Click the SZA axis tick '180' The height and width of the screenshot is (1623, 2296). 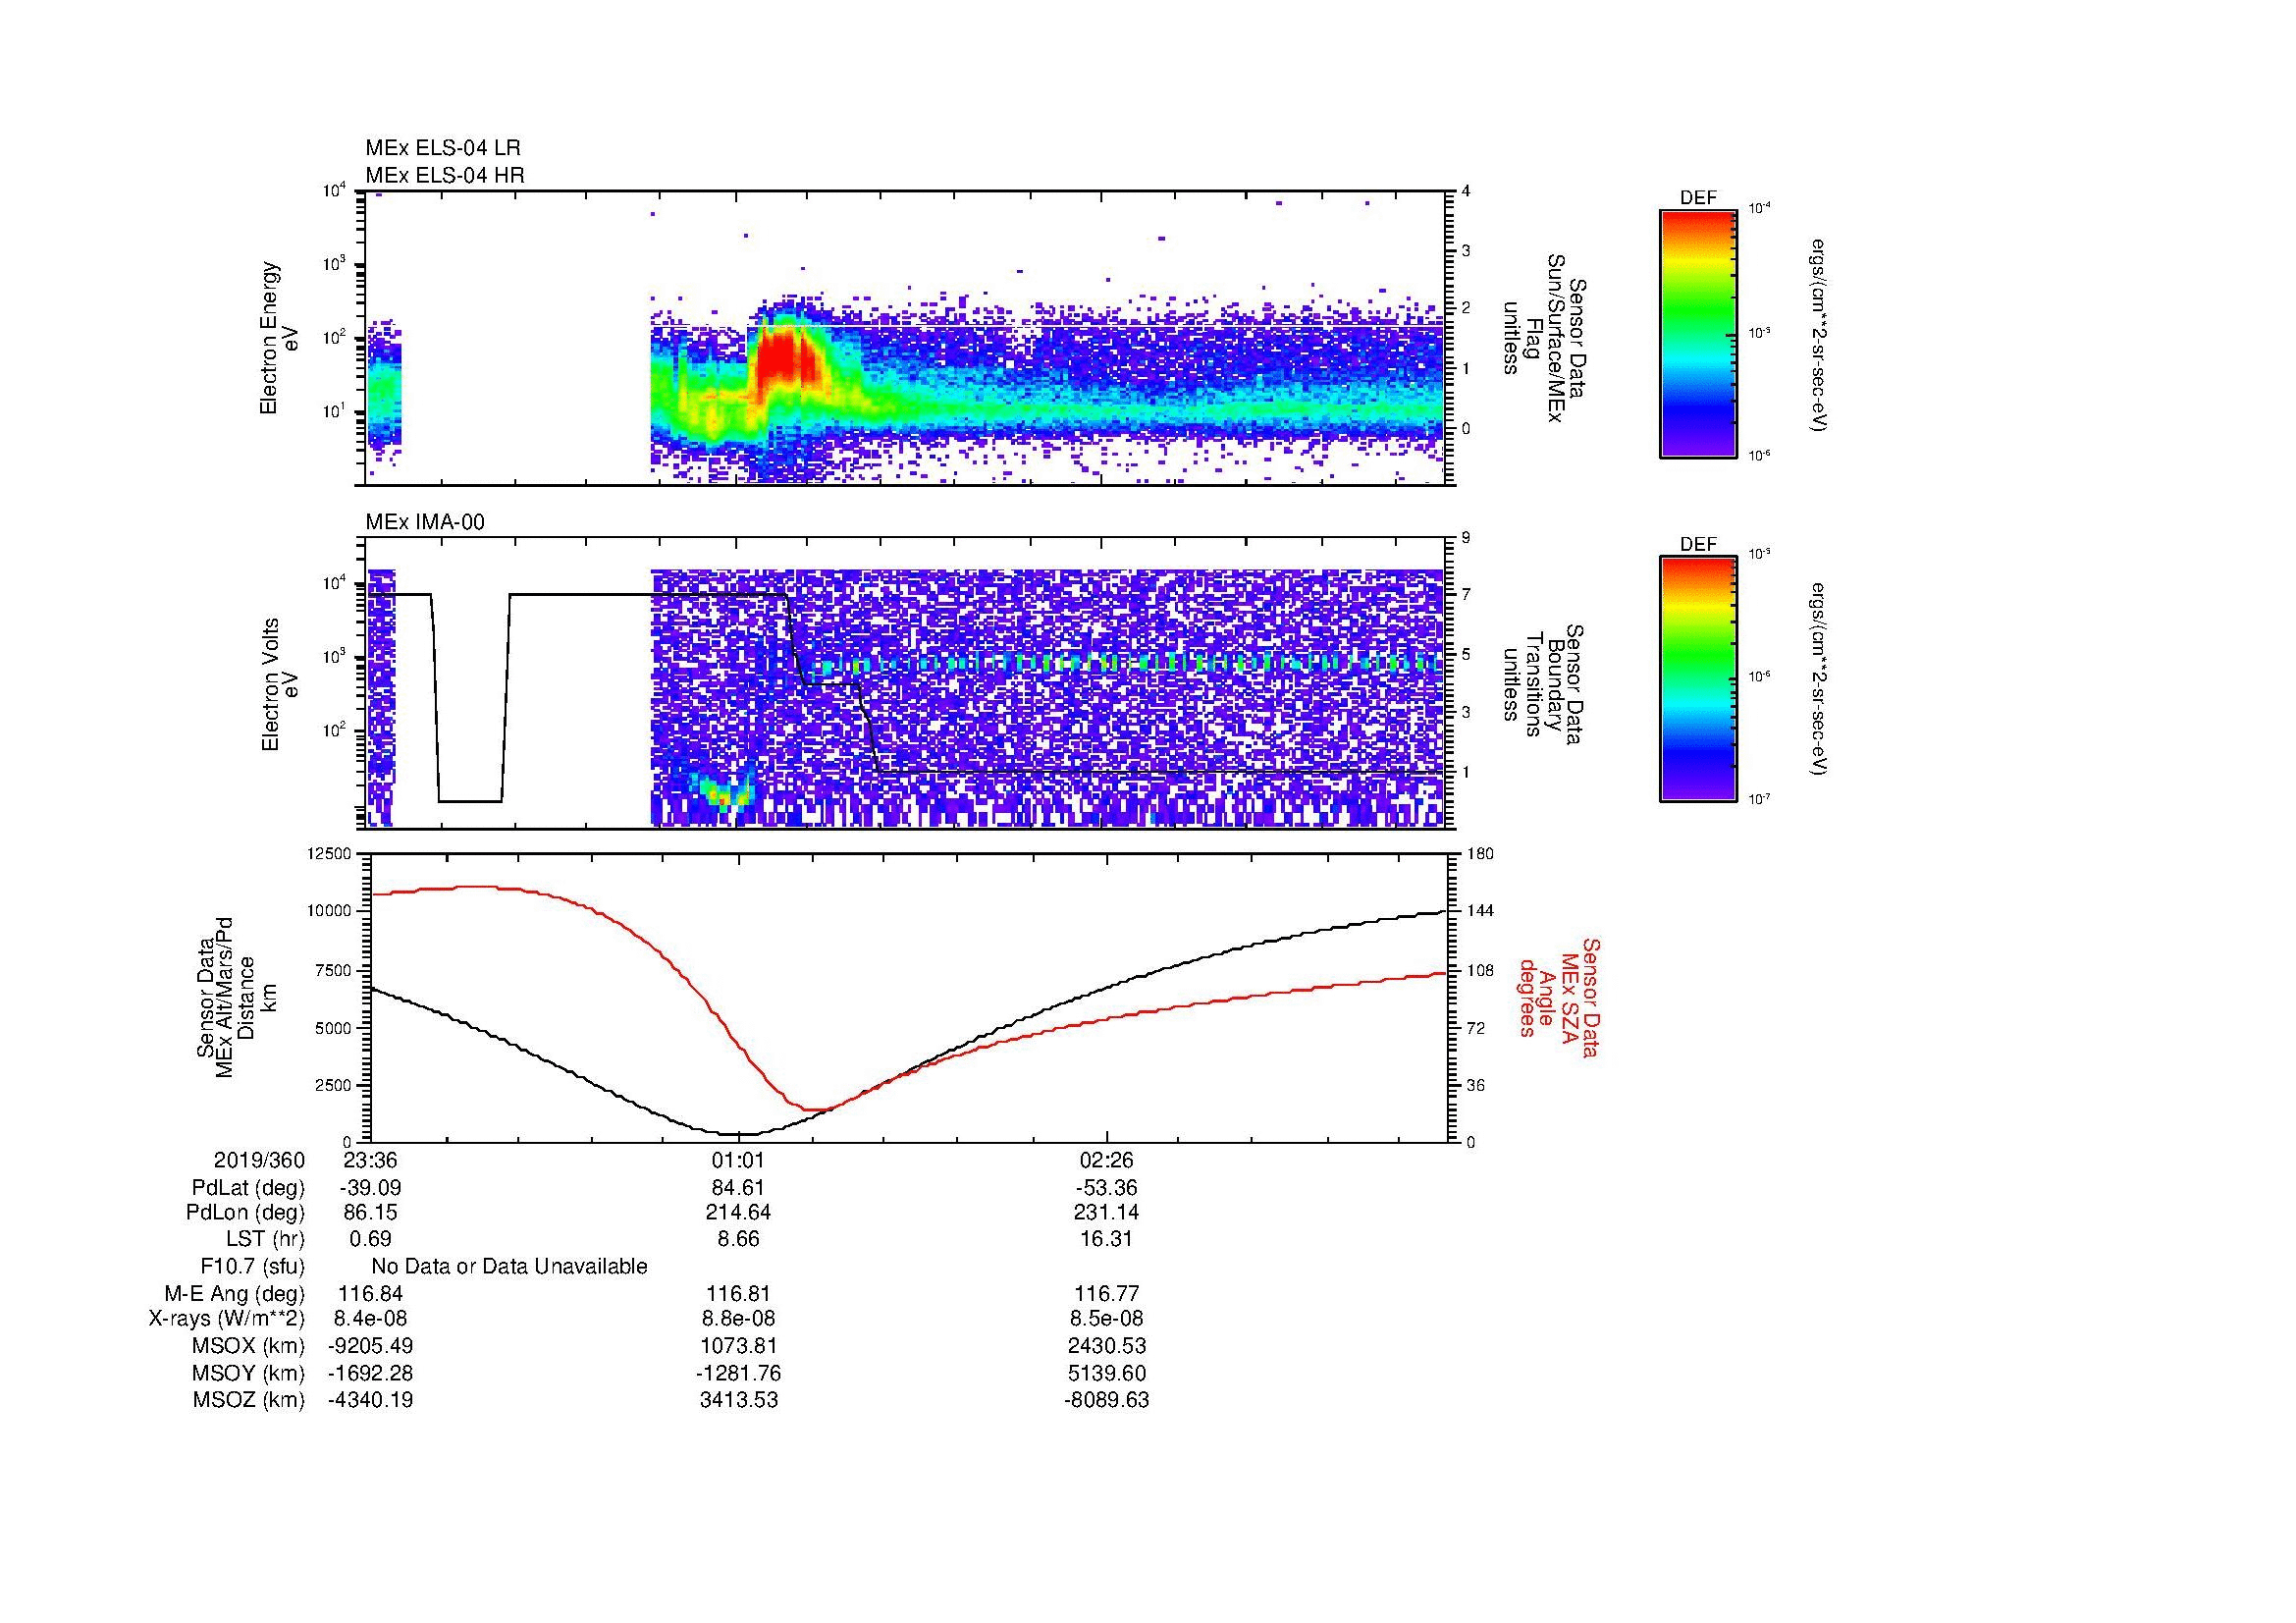click(1481, 853)
